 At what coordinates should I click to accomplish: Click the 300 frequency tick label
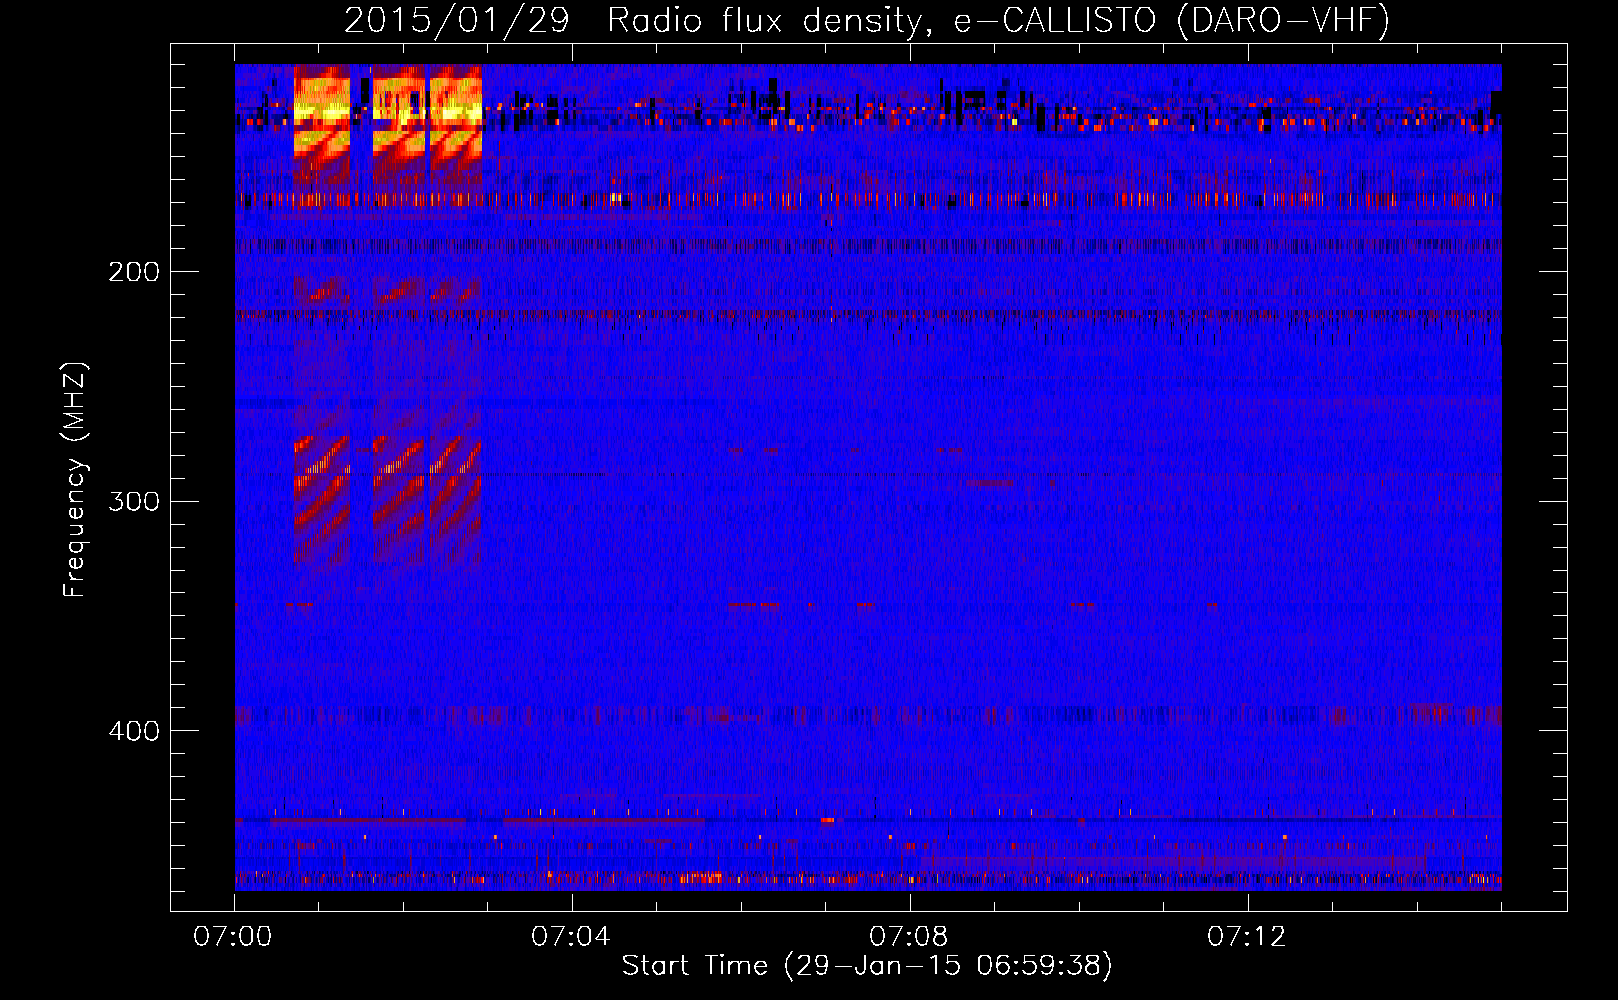click(x=134, y=501)
